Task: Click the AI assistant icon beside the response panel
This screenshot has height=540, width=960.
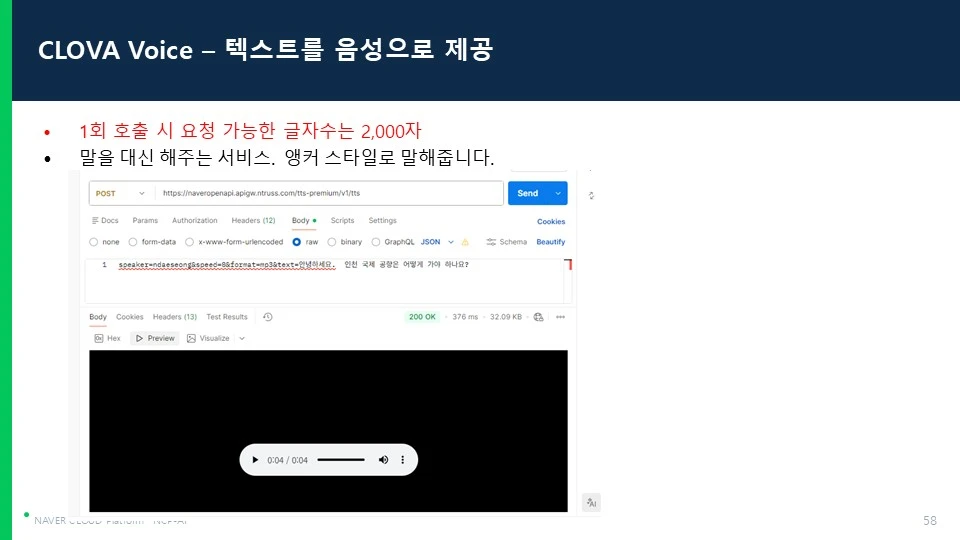Action: click(x=591, y=503)
